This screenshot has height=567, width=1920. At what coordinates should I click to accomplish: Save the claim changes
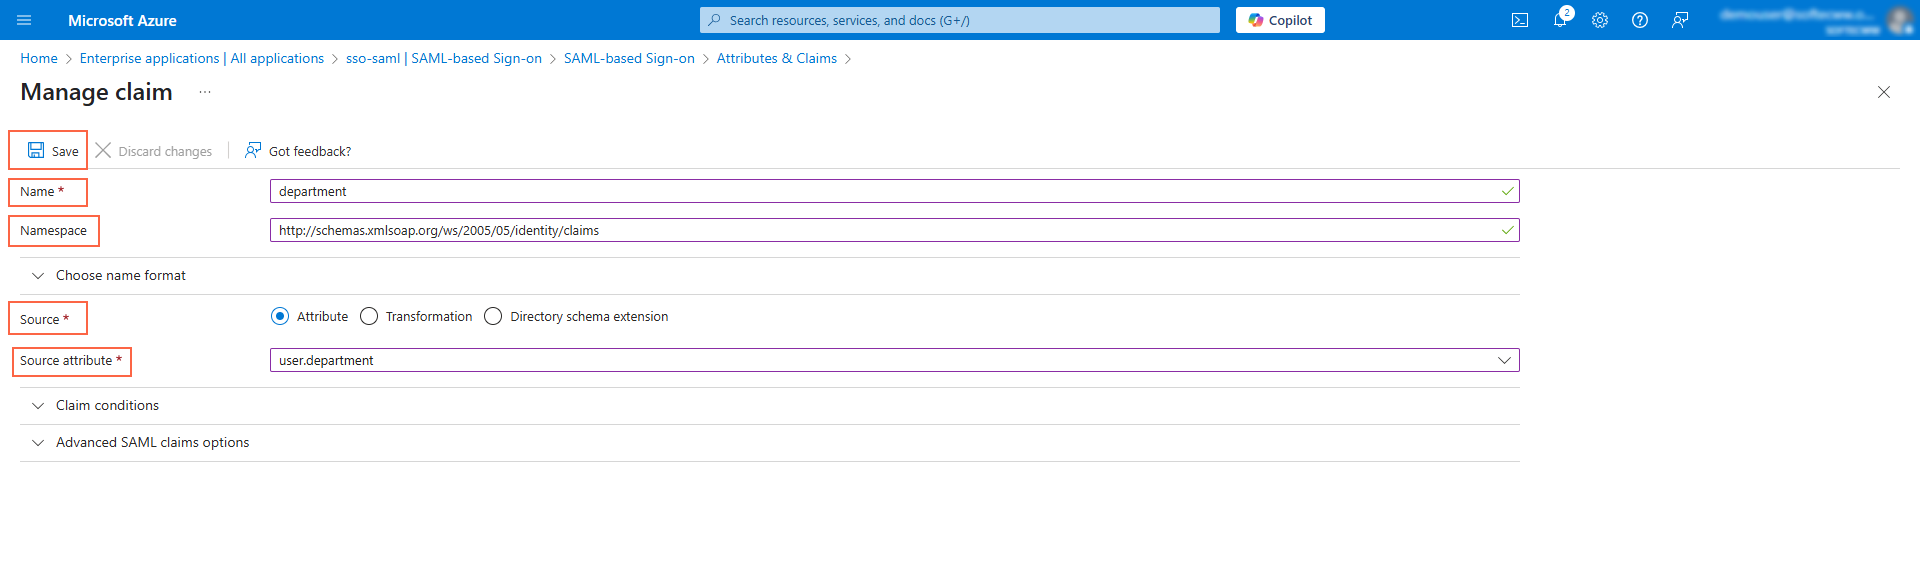[52, 151]
